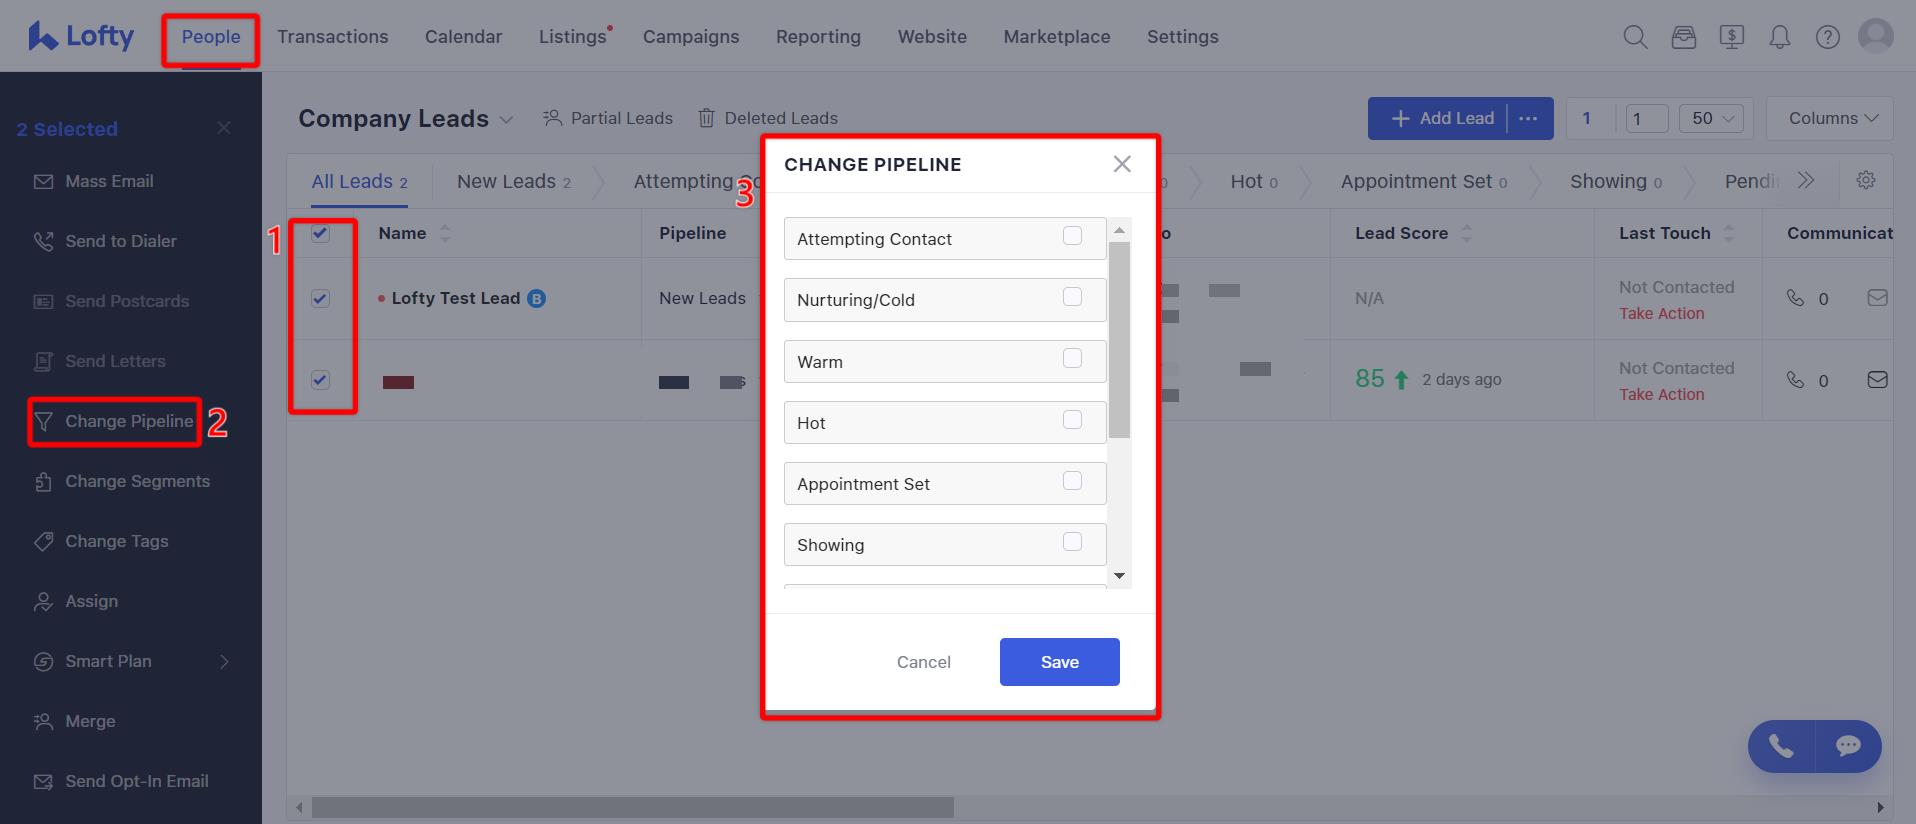Click the Change Pipeline funnel icon
The height and width of the screenshot is (824, 1916).
[x=43, y=422]
